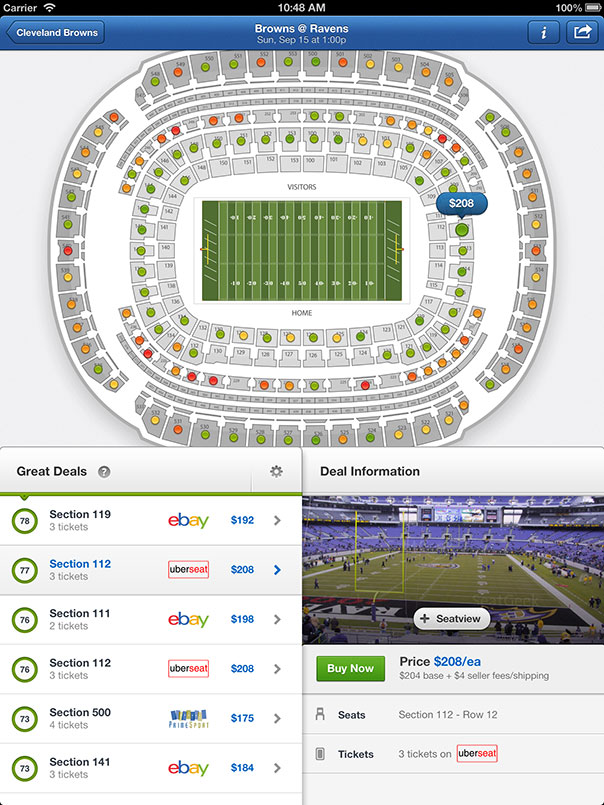Tap the $208 price marker on map
604x805 pixels.
pos(461,204)
